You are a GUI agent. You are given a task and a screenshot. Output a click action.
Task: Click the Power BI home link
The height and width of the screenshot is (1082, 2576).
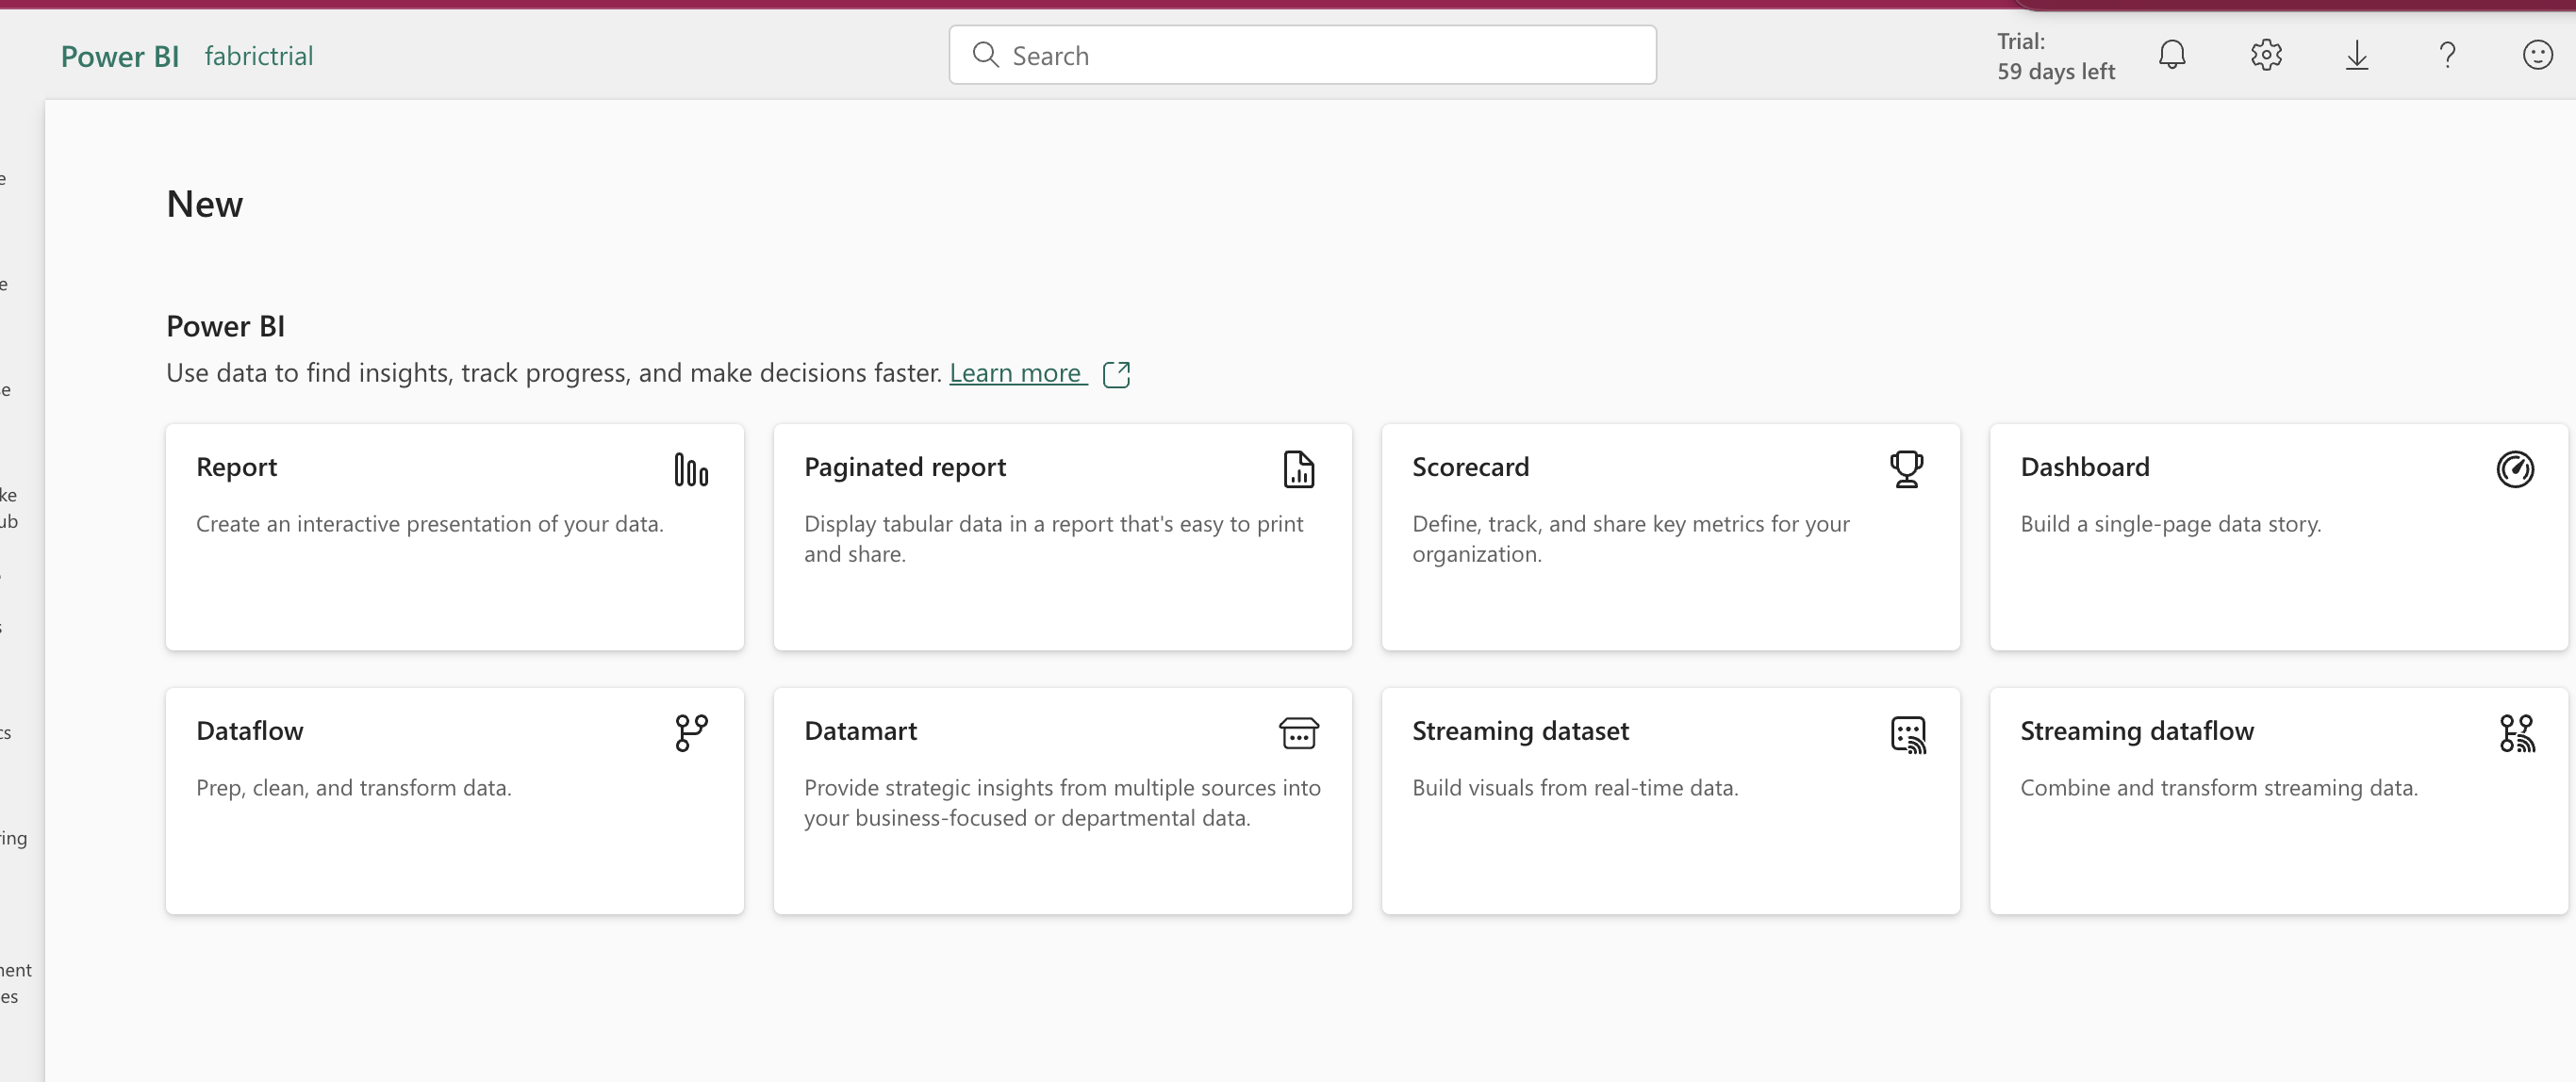[120, 56]
